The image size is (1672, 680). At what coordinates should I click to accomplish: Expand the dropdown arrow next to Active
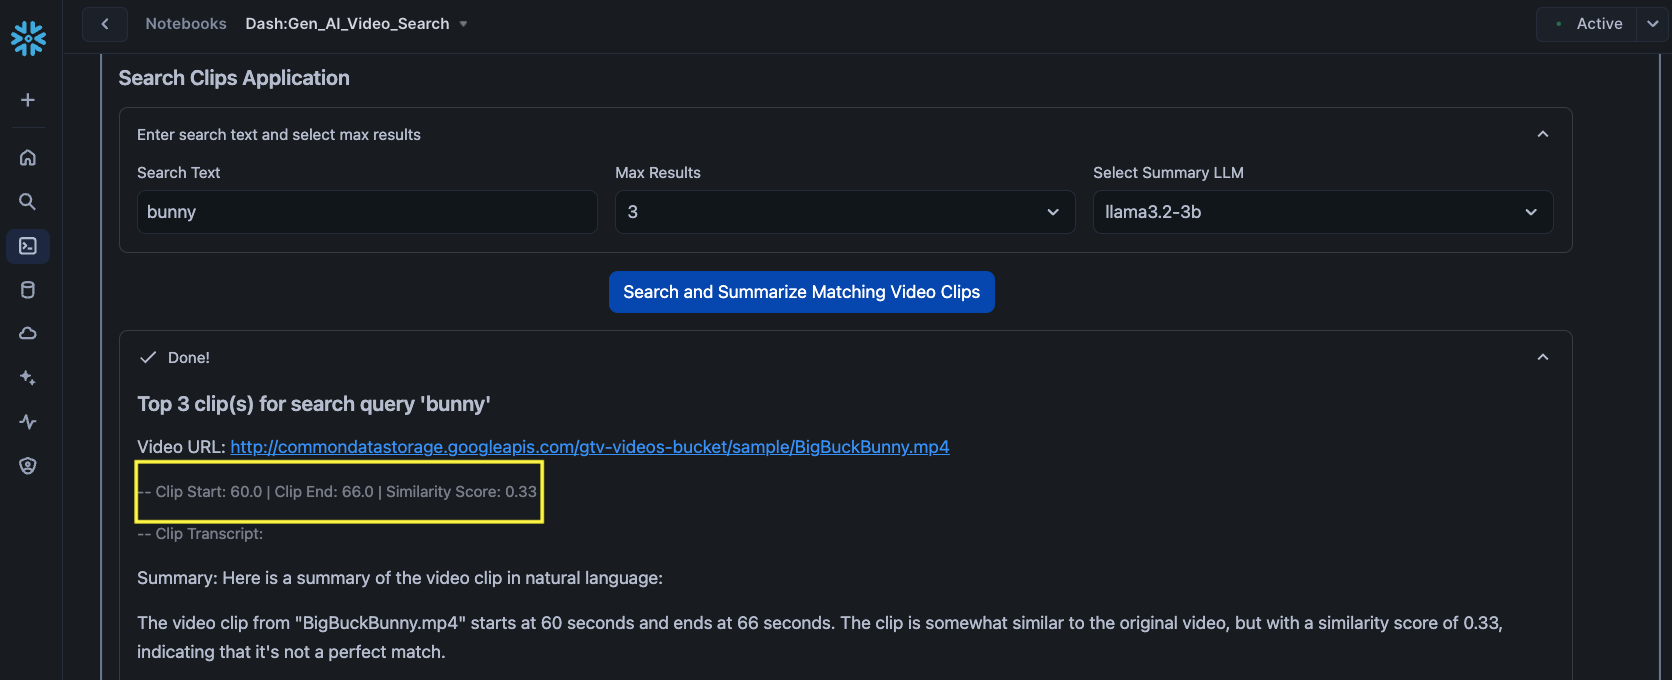[1652, 24]
